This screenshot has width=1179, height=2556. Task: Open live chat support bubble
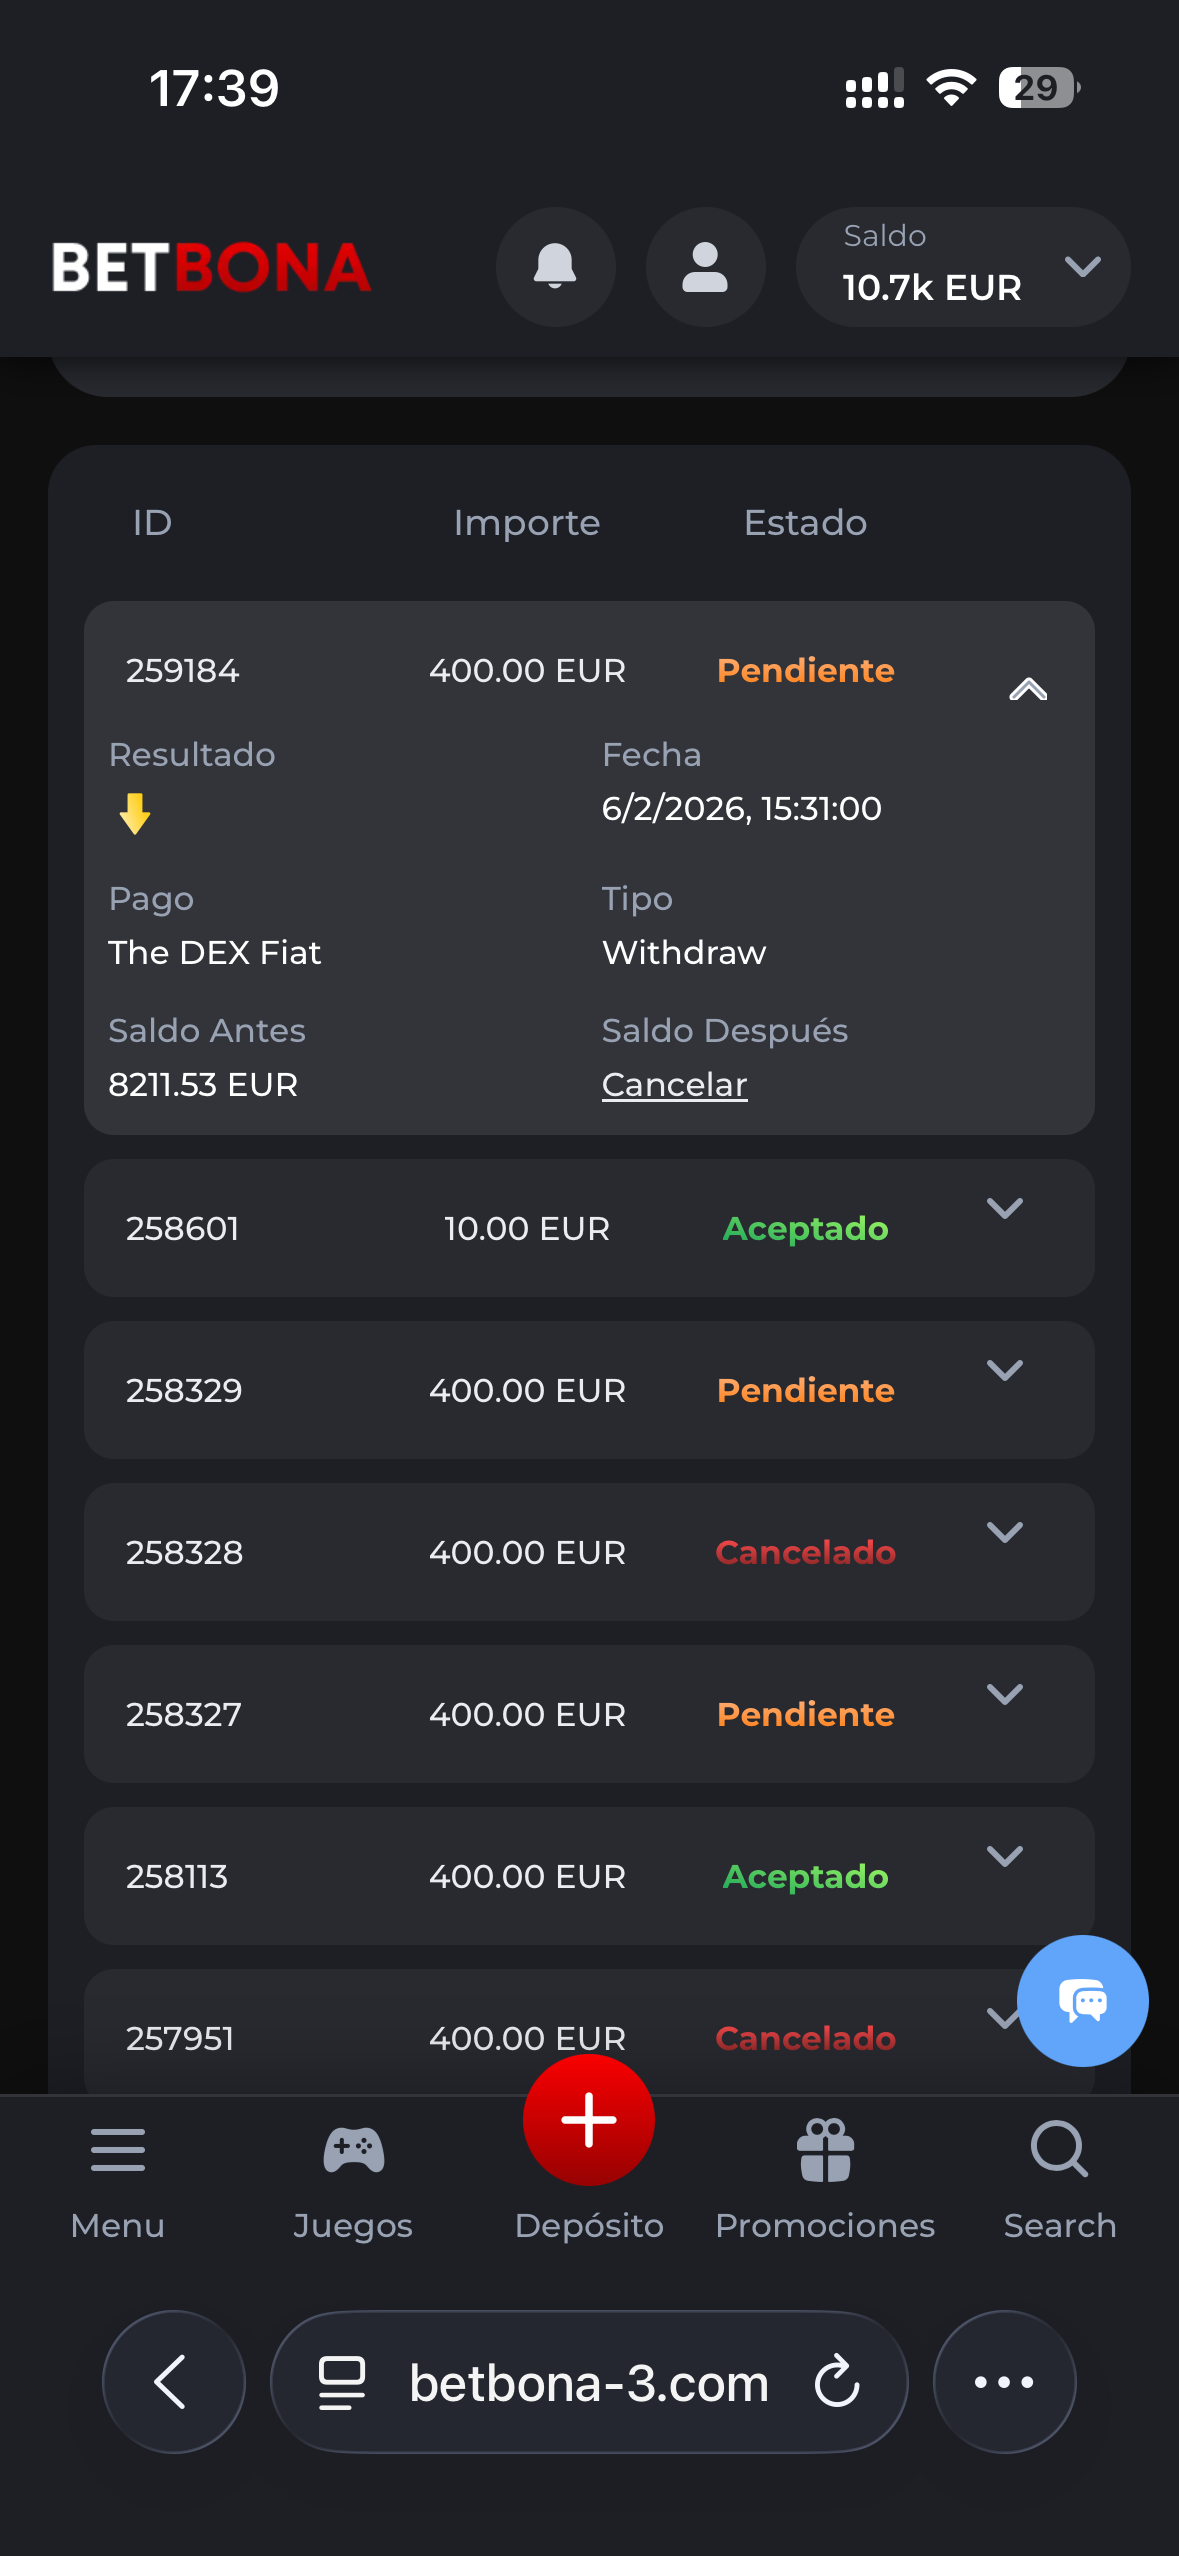(1082, 2000)
